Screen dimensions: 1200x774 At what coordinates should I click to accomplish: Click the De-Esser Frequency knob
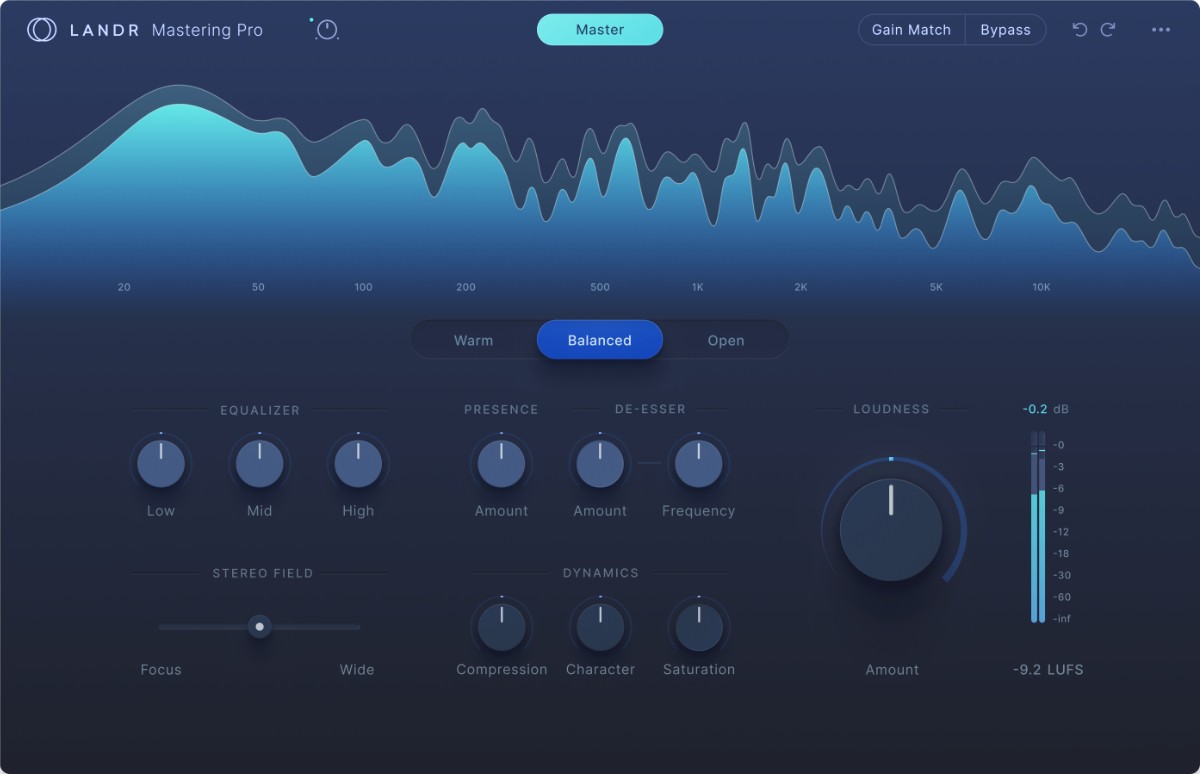tap(698, 462)
